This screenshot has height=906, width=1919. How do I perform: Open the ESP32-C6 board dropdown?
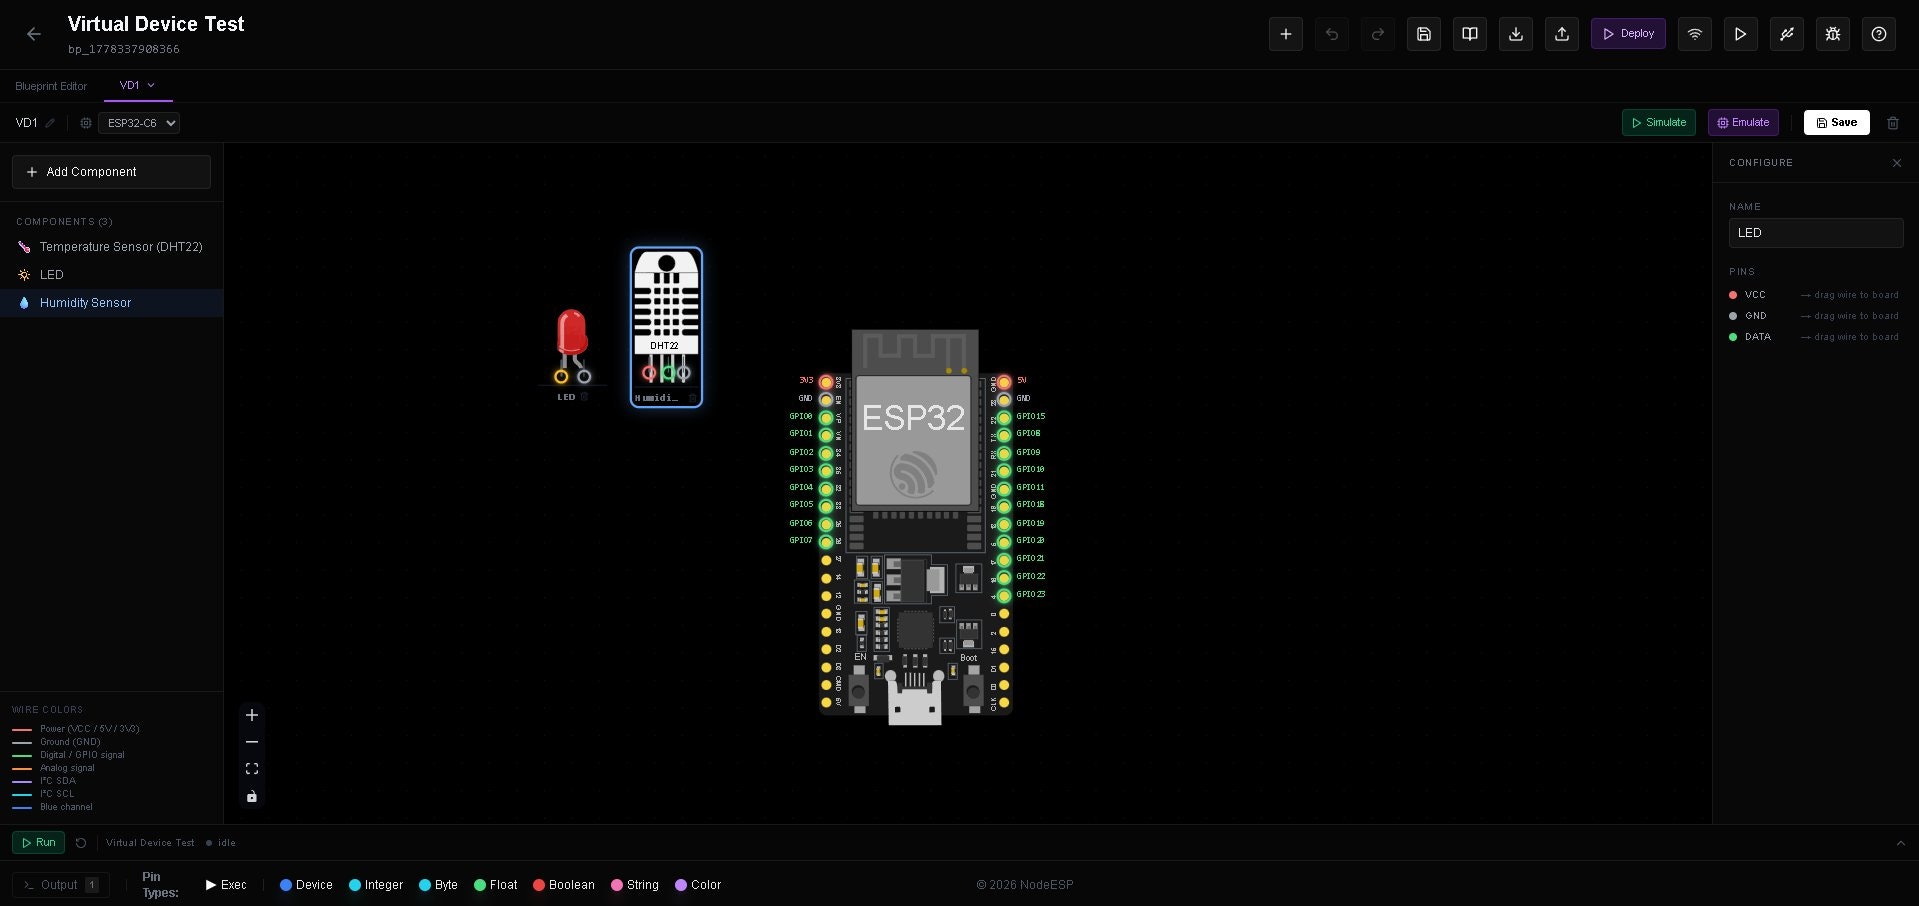139,123
